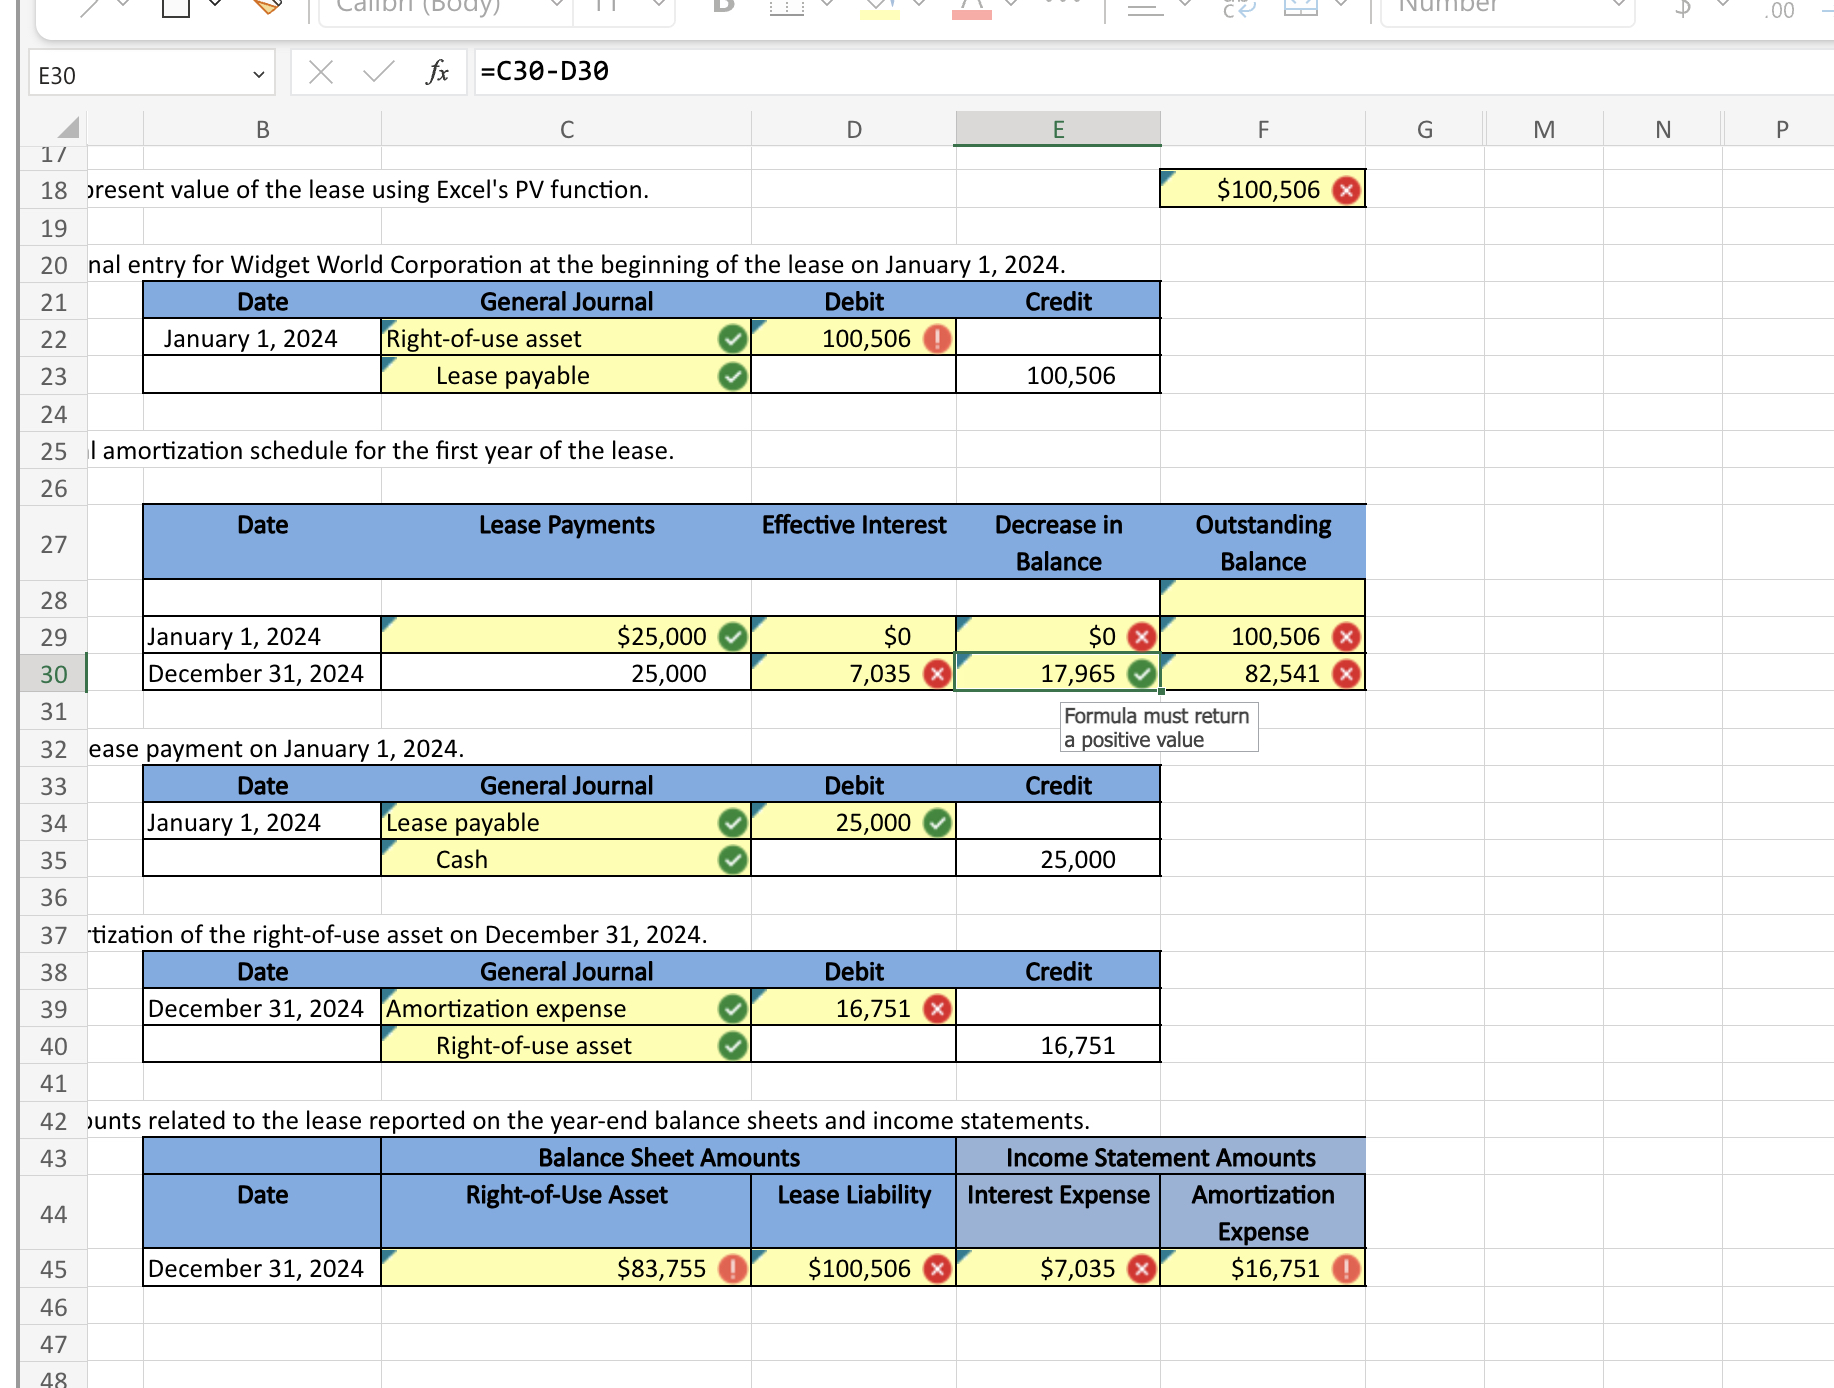Click the red X beside $100,506 in F18
Image resolution: width=1834 pixels, height=1388 pixels.
(x=1347, y=190)
